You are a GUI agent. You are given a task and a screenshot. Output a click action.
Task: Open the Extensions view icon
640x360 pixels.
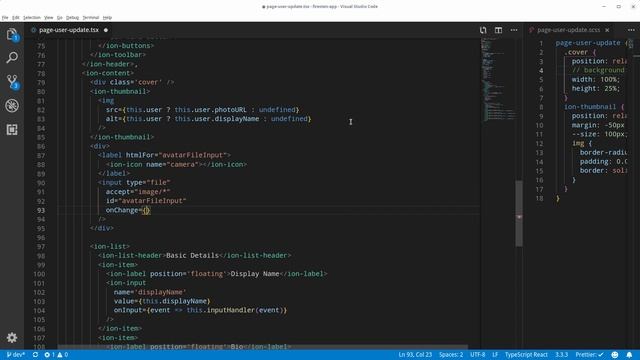(x=12, y=129)
